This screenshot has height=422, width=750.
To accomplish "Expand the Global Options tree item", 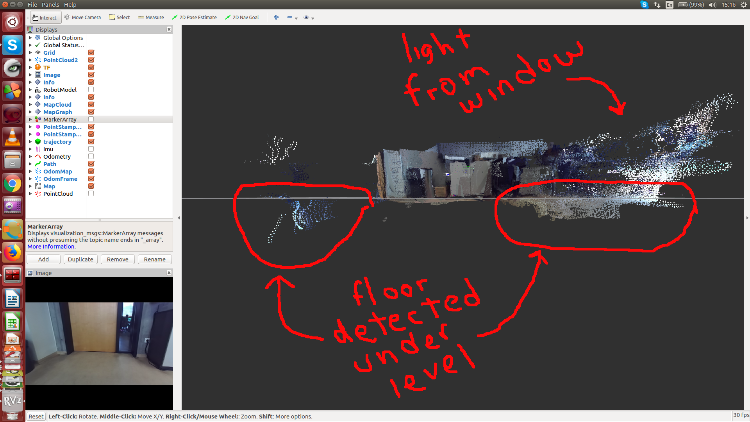I will 31,37.
